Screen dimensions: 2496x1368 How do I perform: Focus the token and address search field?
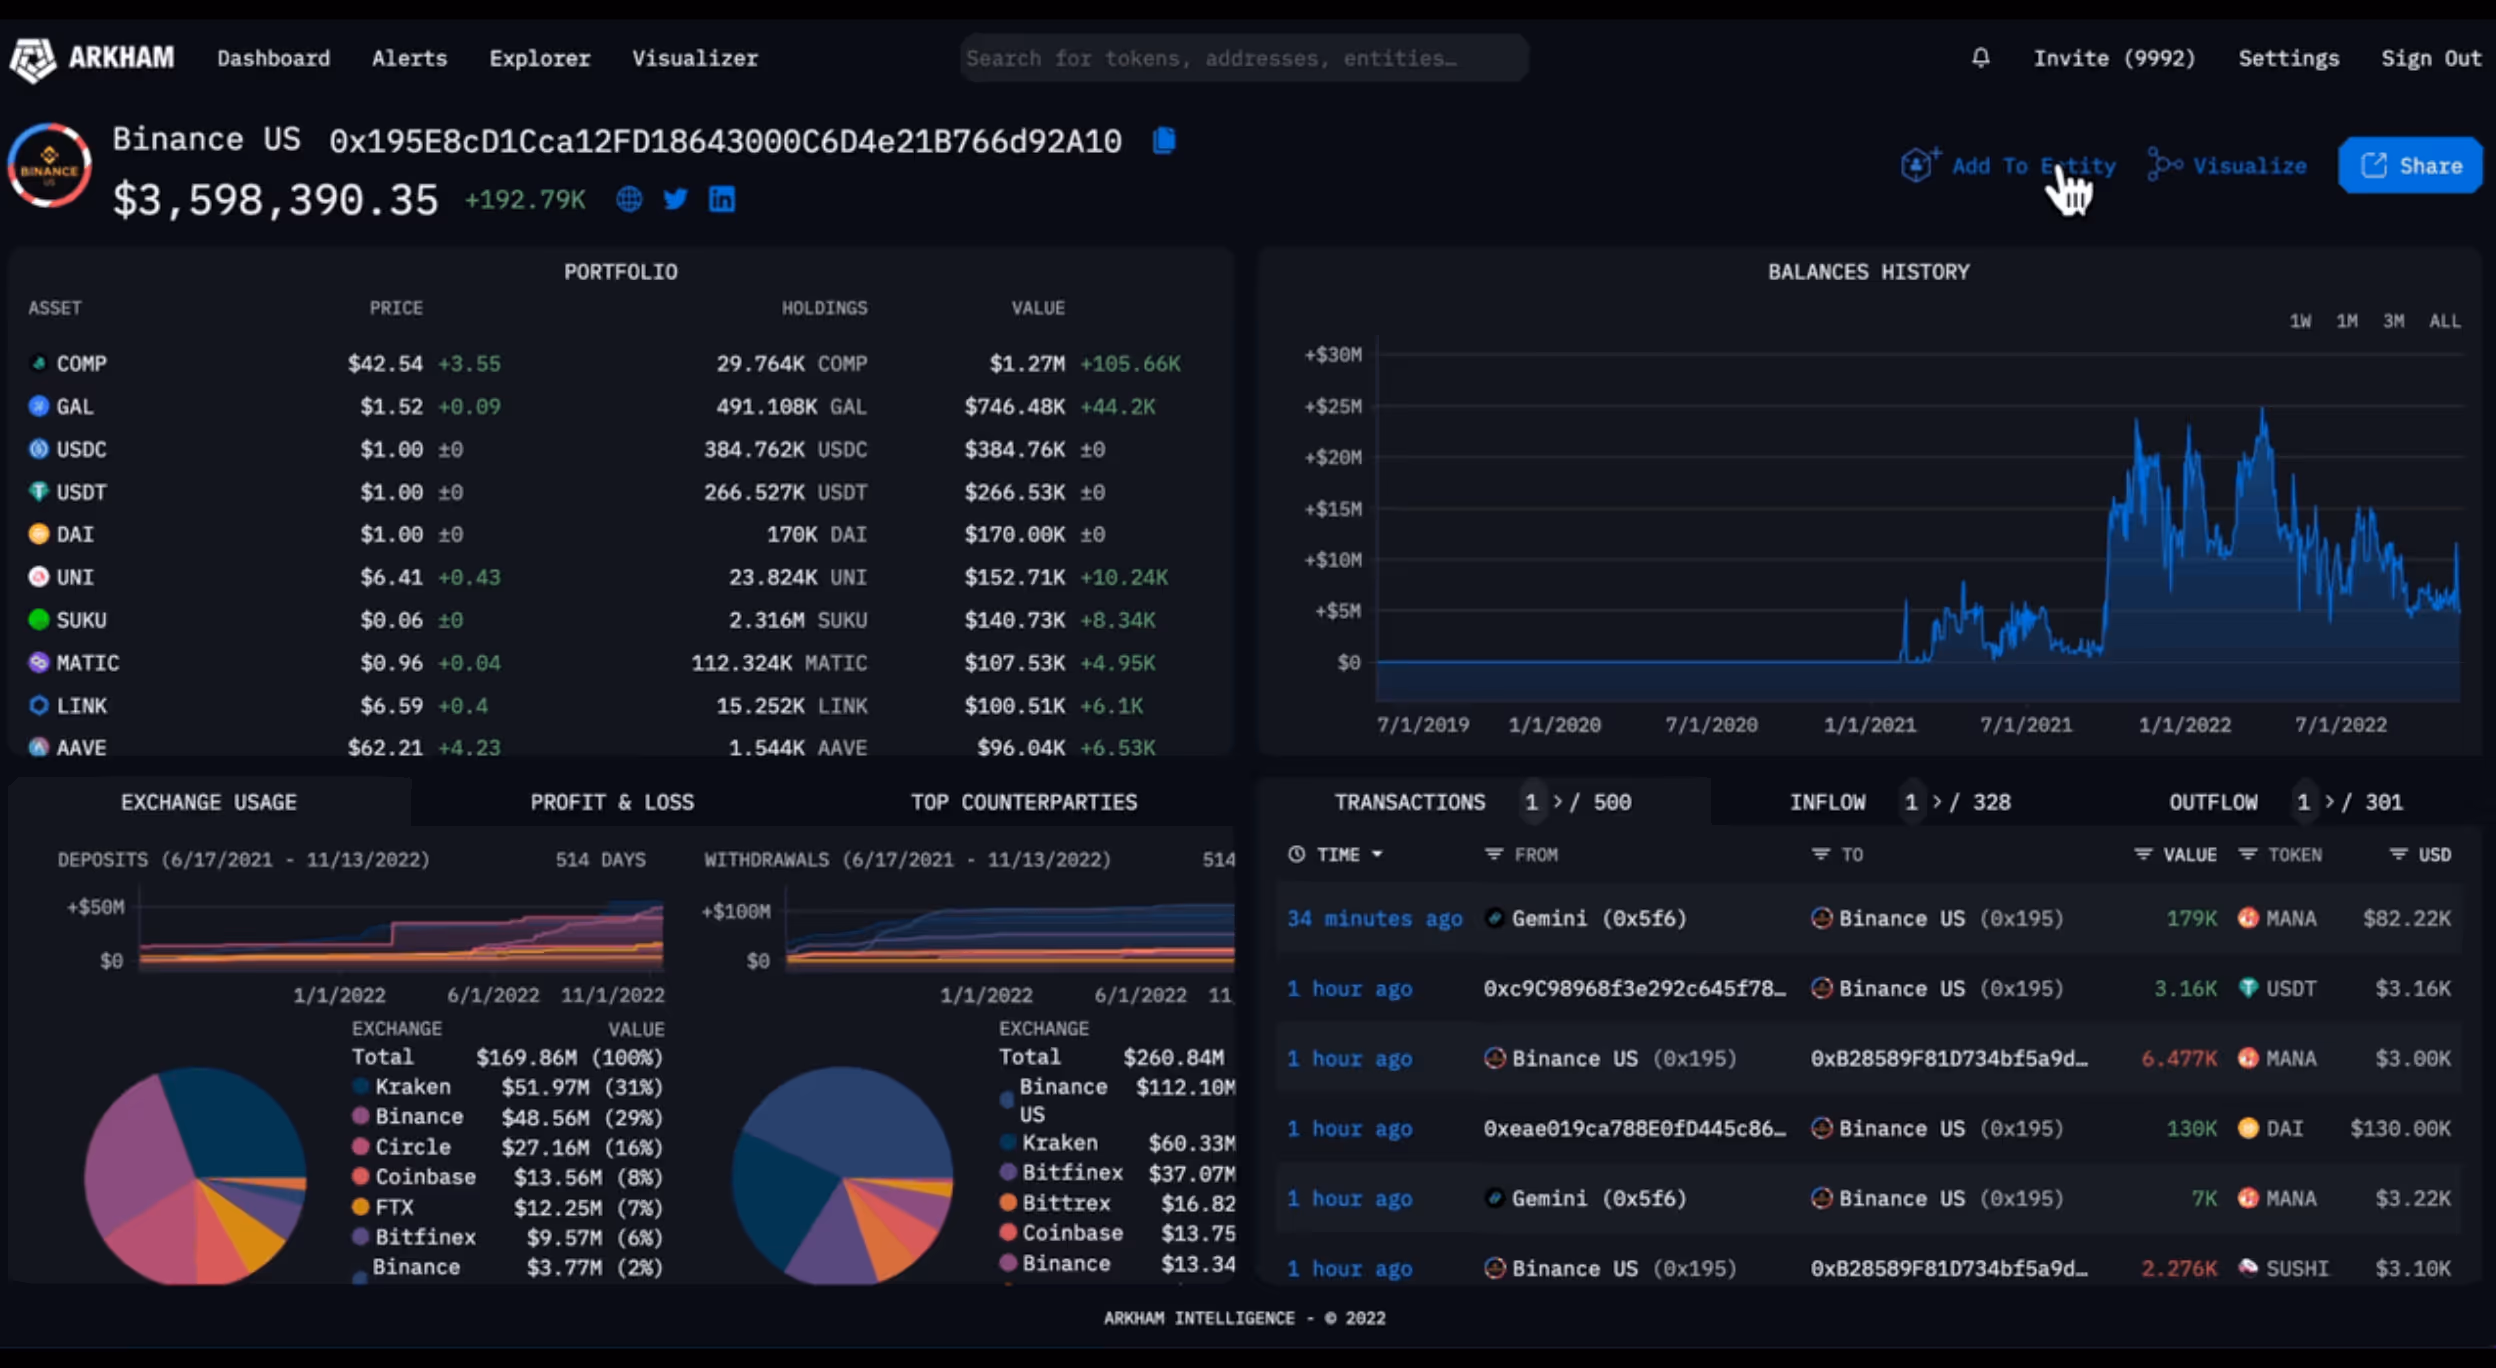[x=1243, y=58]
